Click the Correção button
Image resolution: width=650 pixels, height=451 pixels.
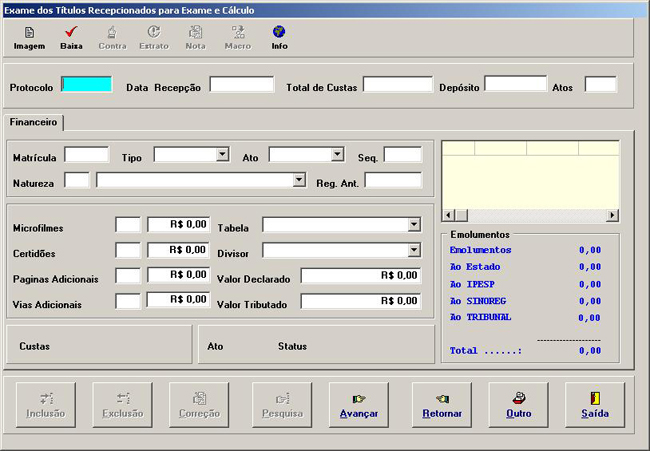click(199, 405)
